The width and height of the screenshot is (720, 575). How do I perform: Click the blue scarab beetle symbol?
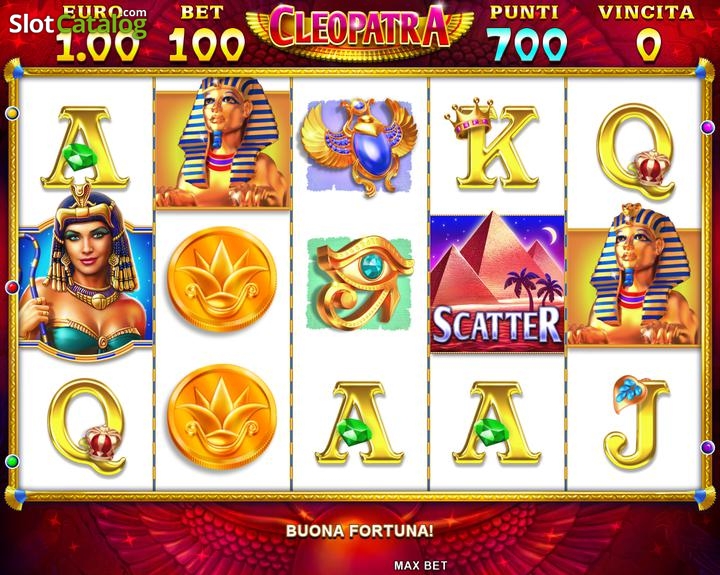pos(359,147)
